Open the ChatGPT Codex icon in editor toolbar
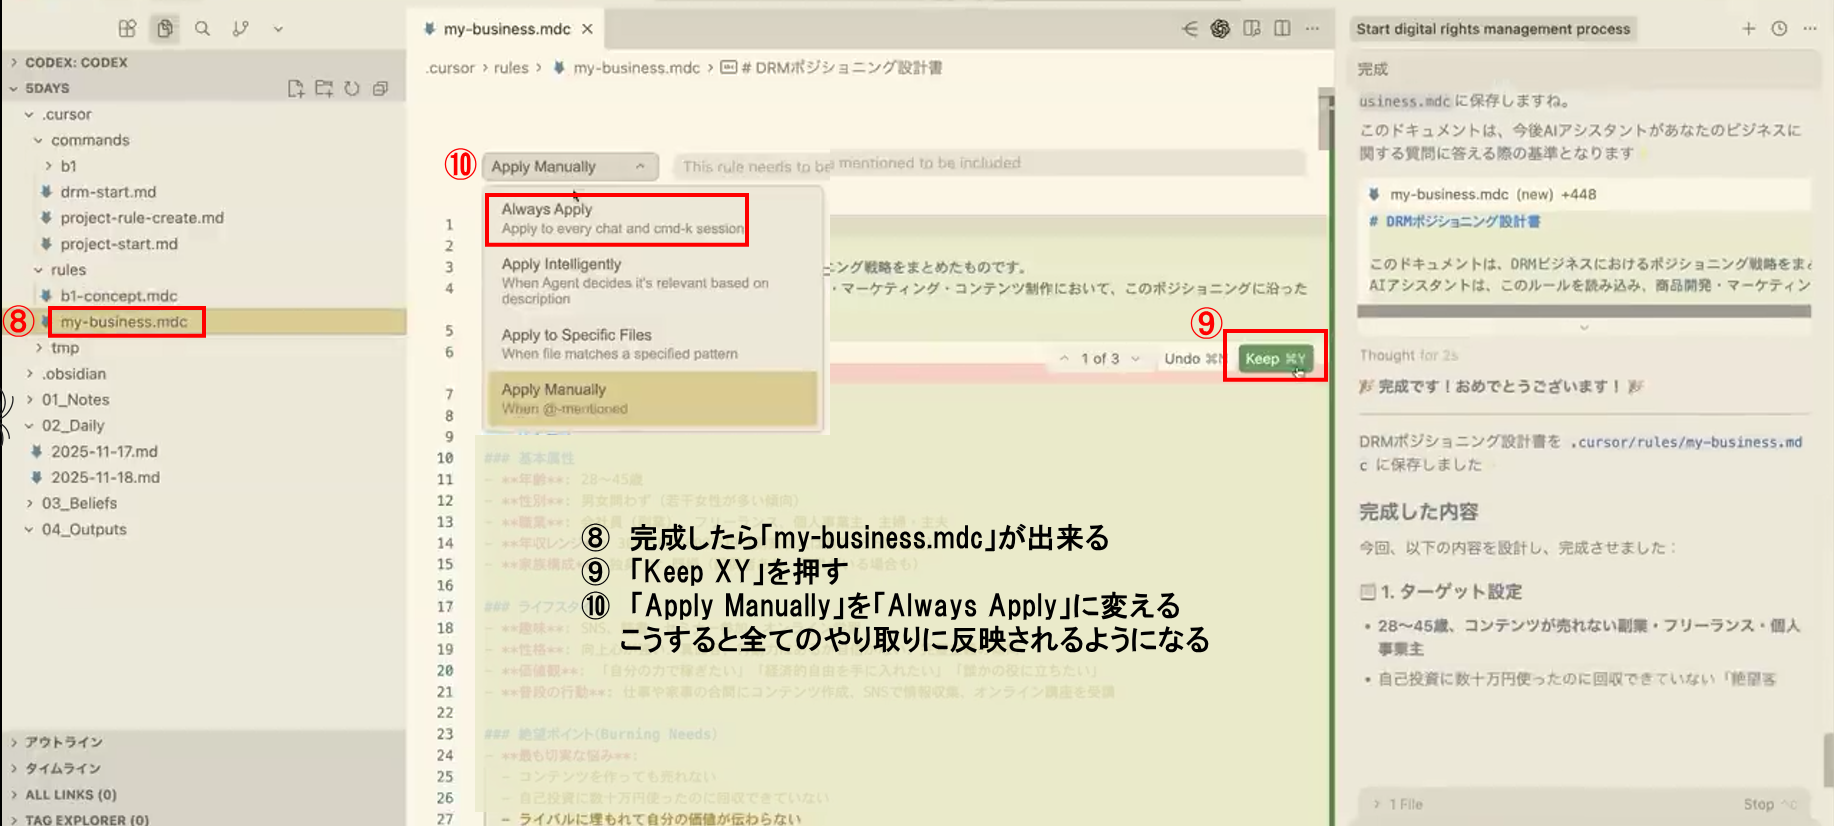This screenshot has width=1834, height=826. click(x=1220, y=29)
